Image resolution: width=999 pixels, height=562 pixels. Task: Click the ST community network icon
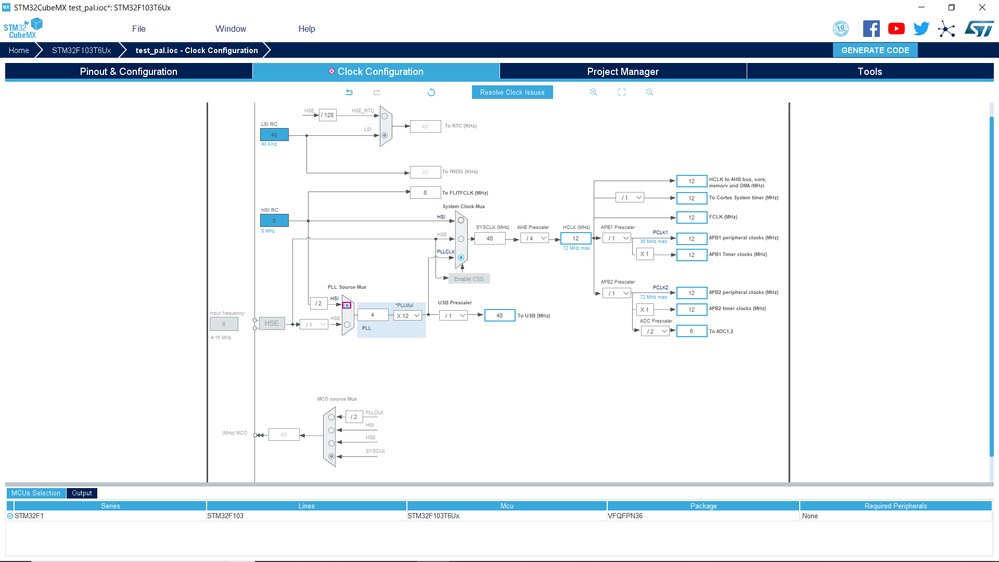[947, 29]
